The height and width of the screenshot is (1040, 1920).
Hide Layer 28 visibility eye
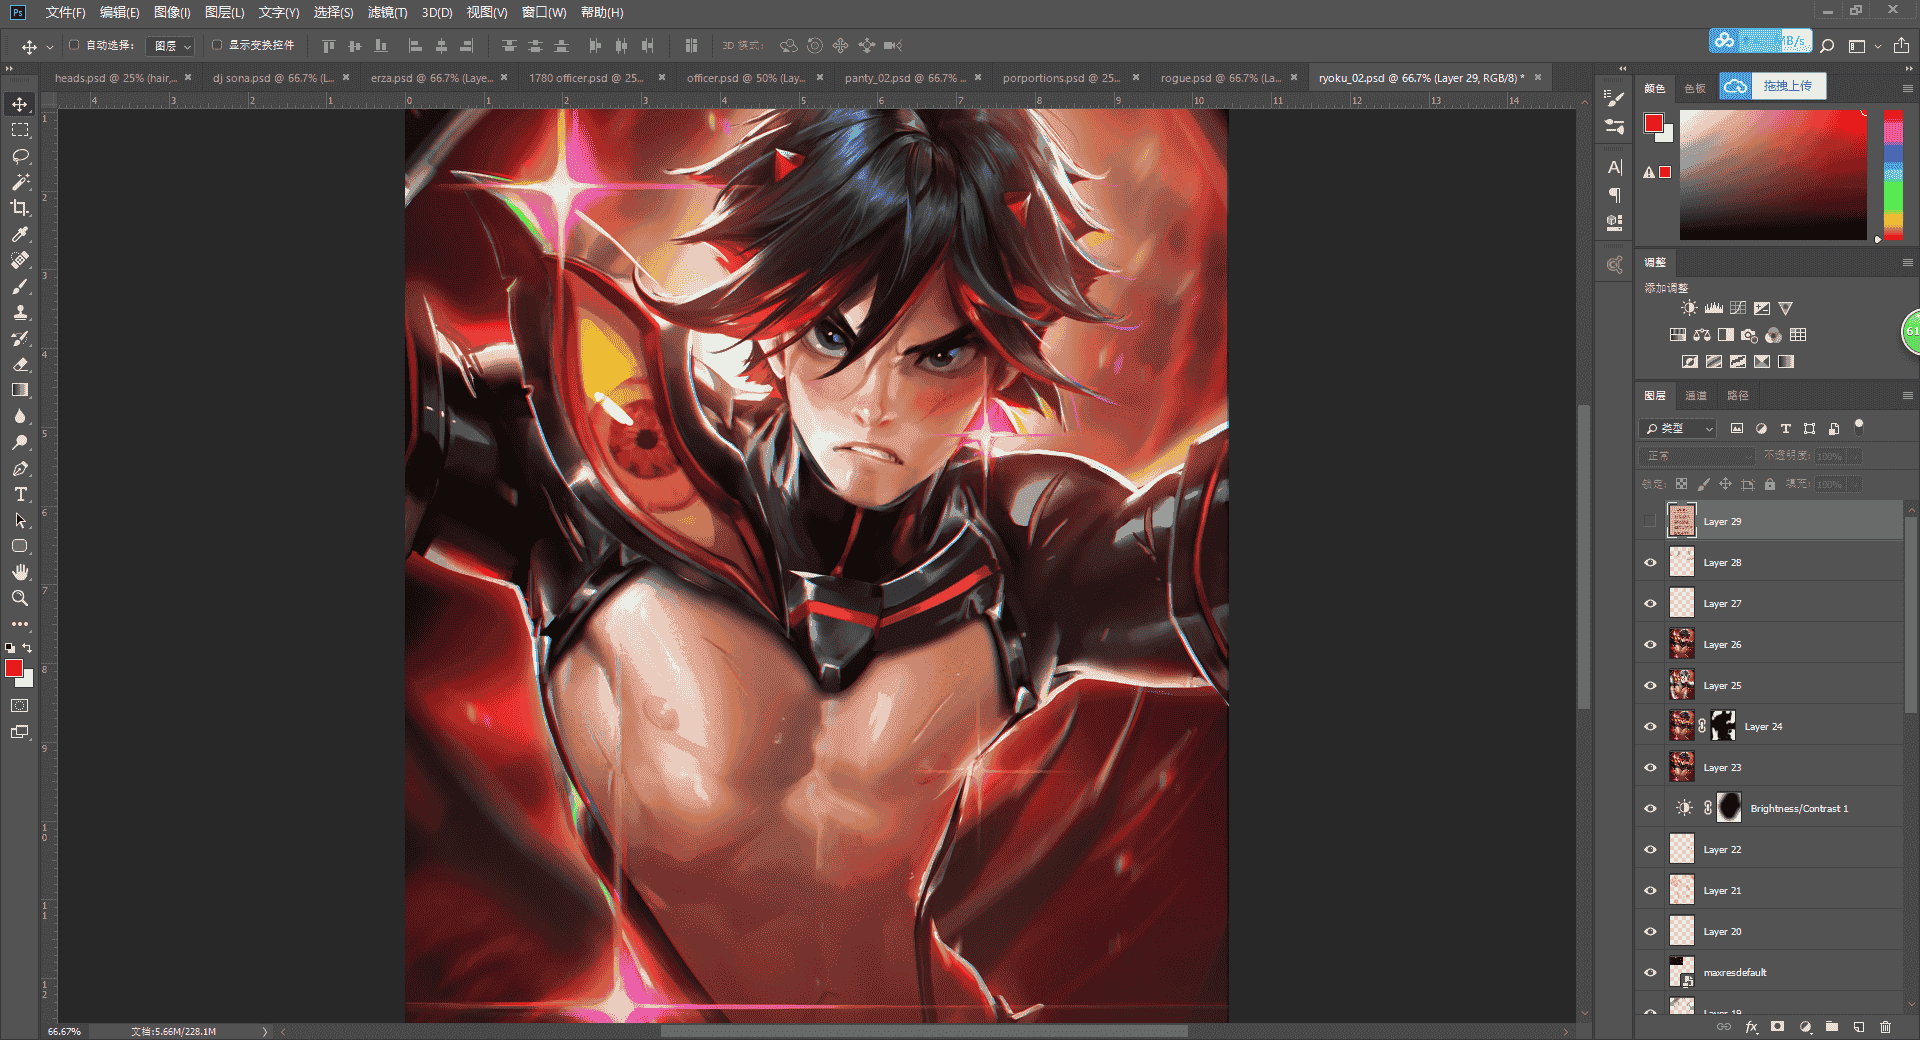point(1650,563)
